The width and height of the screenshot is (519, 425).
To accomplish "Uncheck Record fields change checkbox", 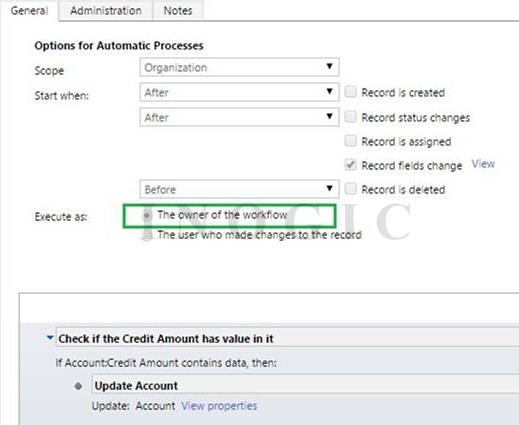I will coord(350,165).
